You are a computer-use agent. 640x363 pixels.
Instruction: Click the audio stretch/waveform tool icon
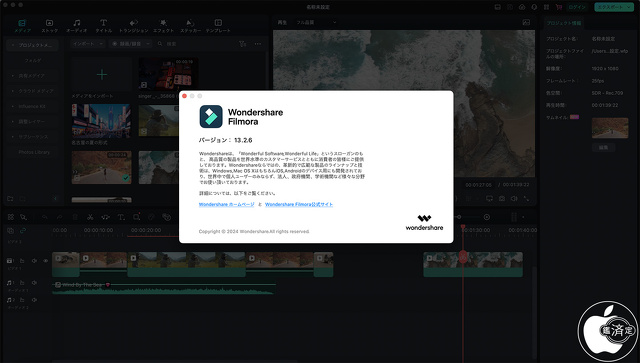tap(105, 217)
